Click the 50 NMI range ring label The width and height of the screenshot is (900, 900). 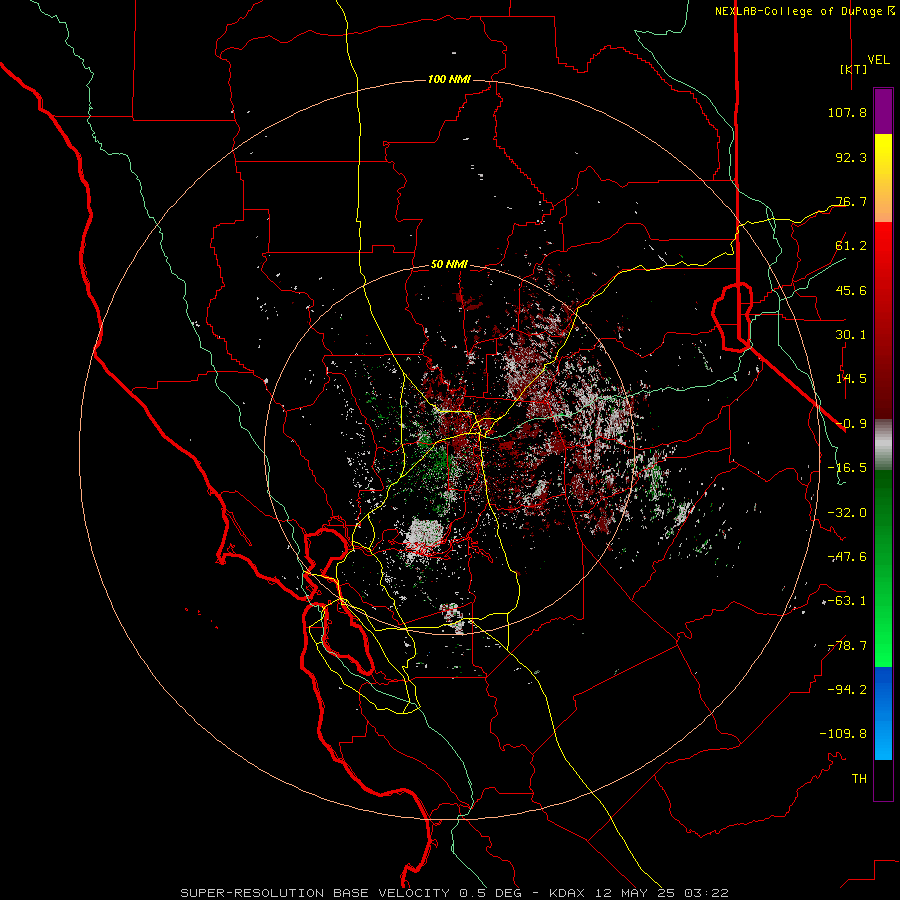[449, 265]
